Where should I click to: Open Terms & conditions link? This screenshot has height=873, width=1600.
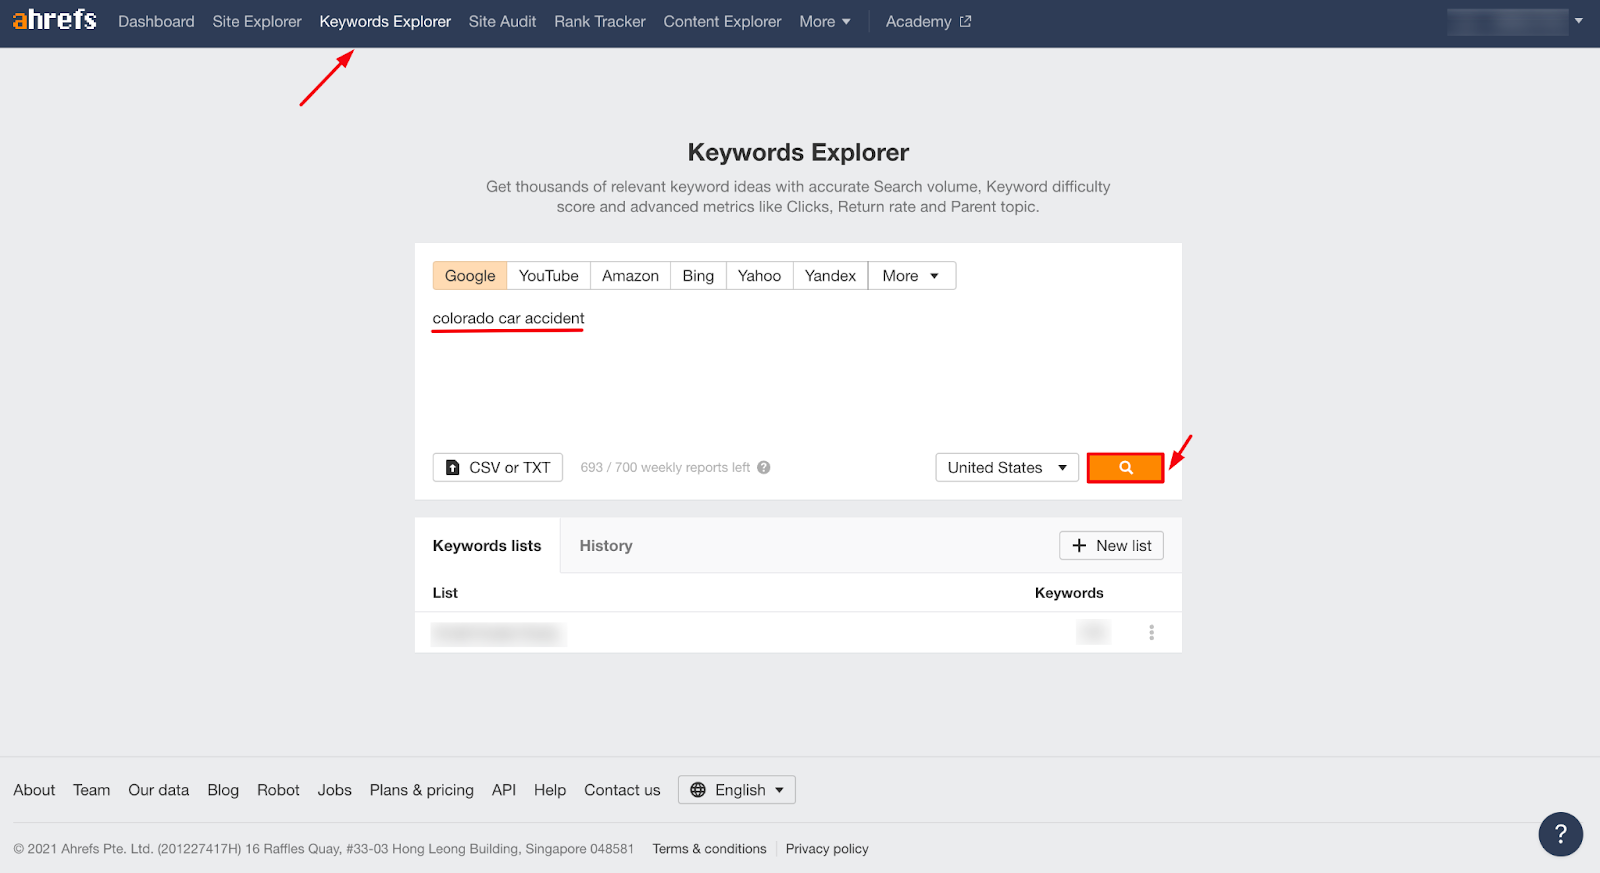709,849
